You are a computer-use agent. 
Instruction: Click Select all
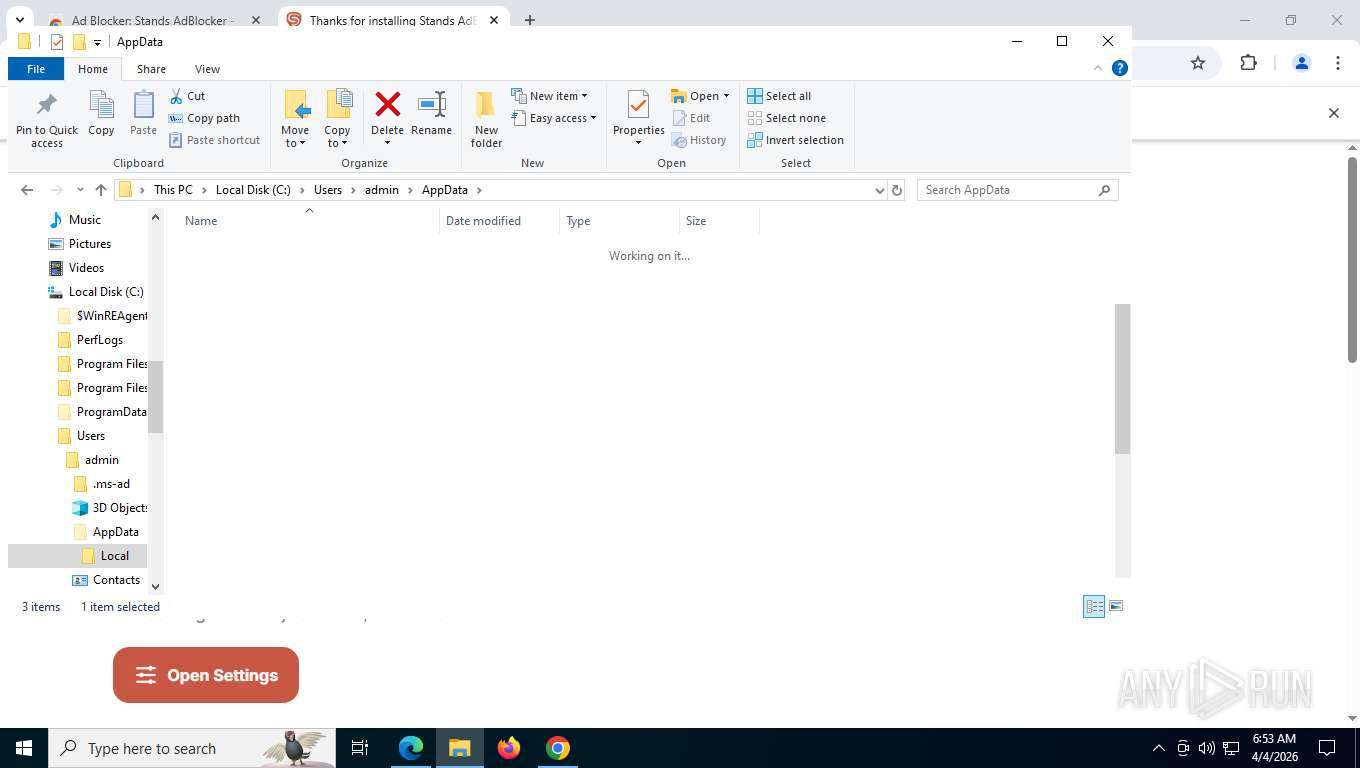[x=779, y=96]
